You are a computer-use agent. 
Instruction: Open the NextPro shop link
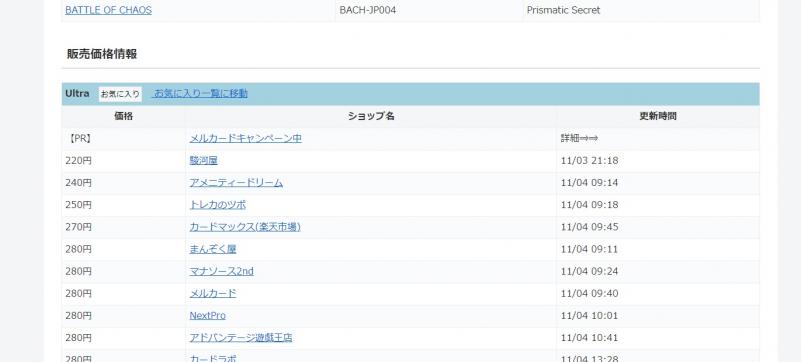tap(207, 316)
